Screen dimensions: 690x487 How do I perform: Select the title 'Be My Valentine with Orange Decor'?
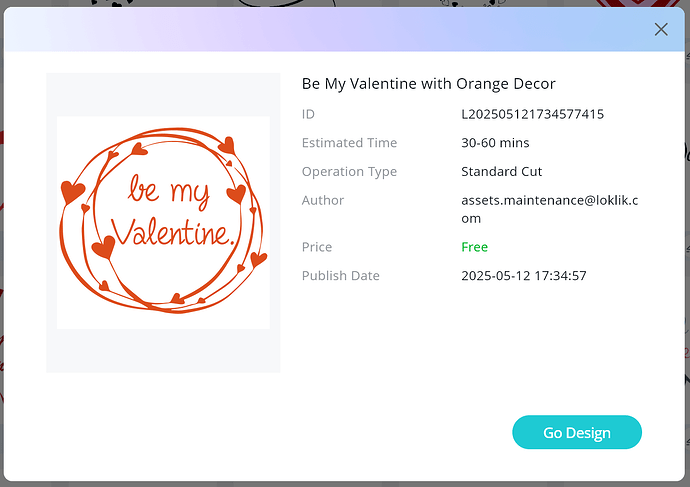[x=428, y=83]
